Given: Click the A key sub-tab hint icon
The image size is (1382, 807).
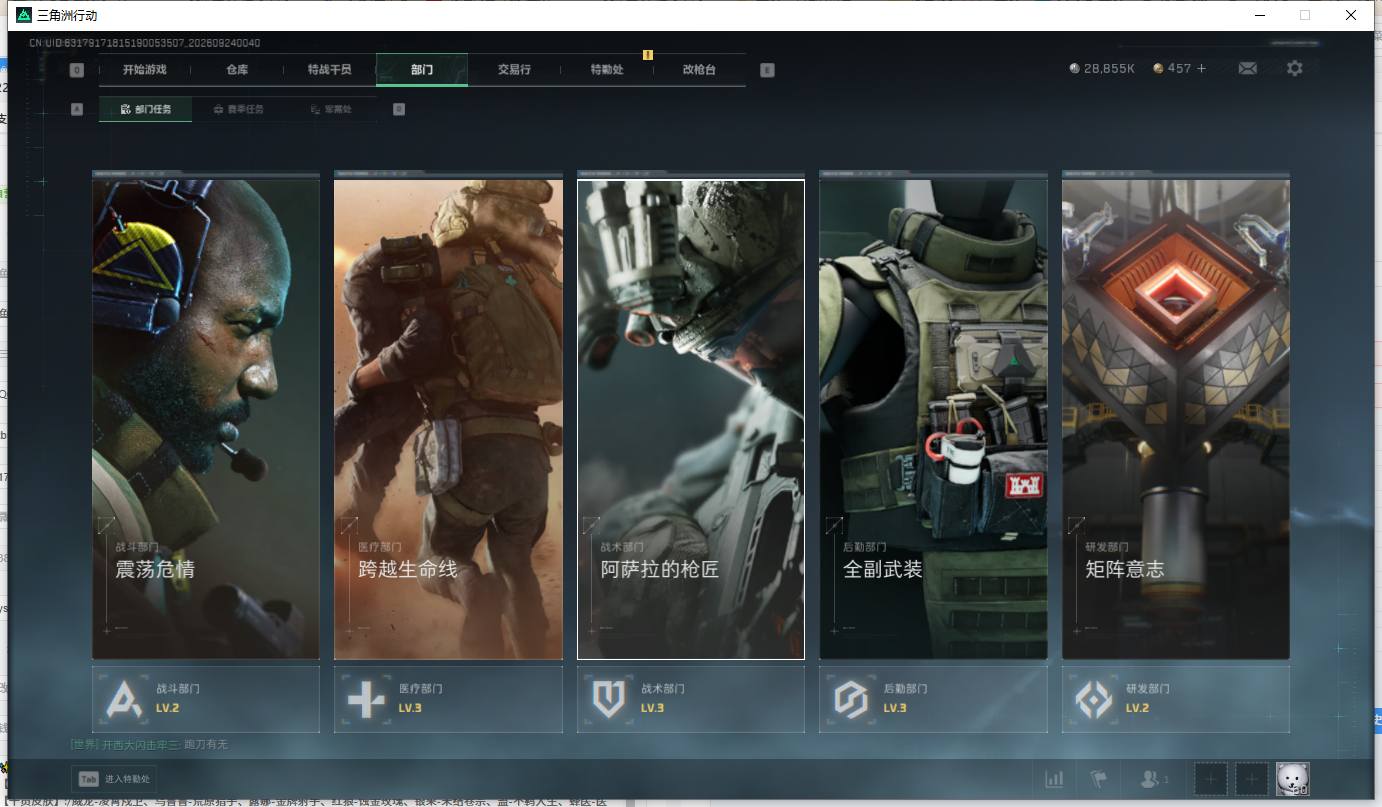Looking at the screenshot, I should [x=77, y=109].
